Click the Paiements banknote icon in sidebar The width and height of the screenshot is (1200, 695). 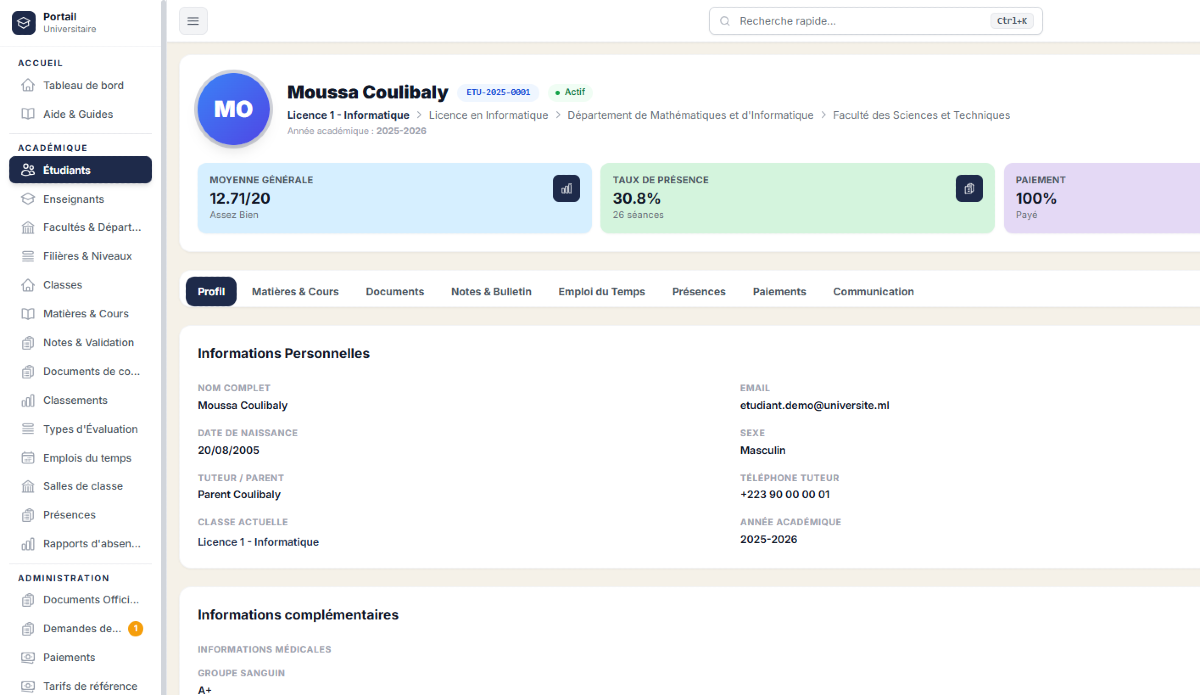(28, 657)
